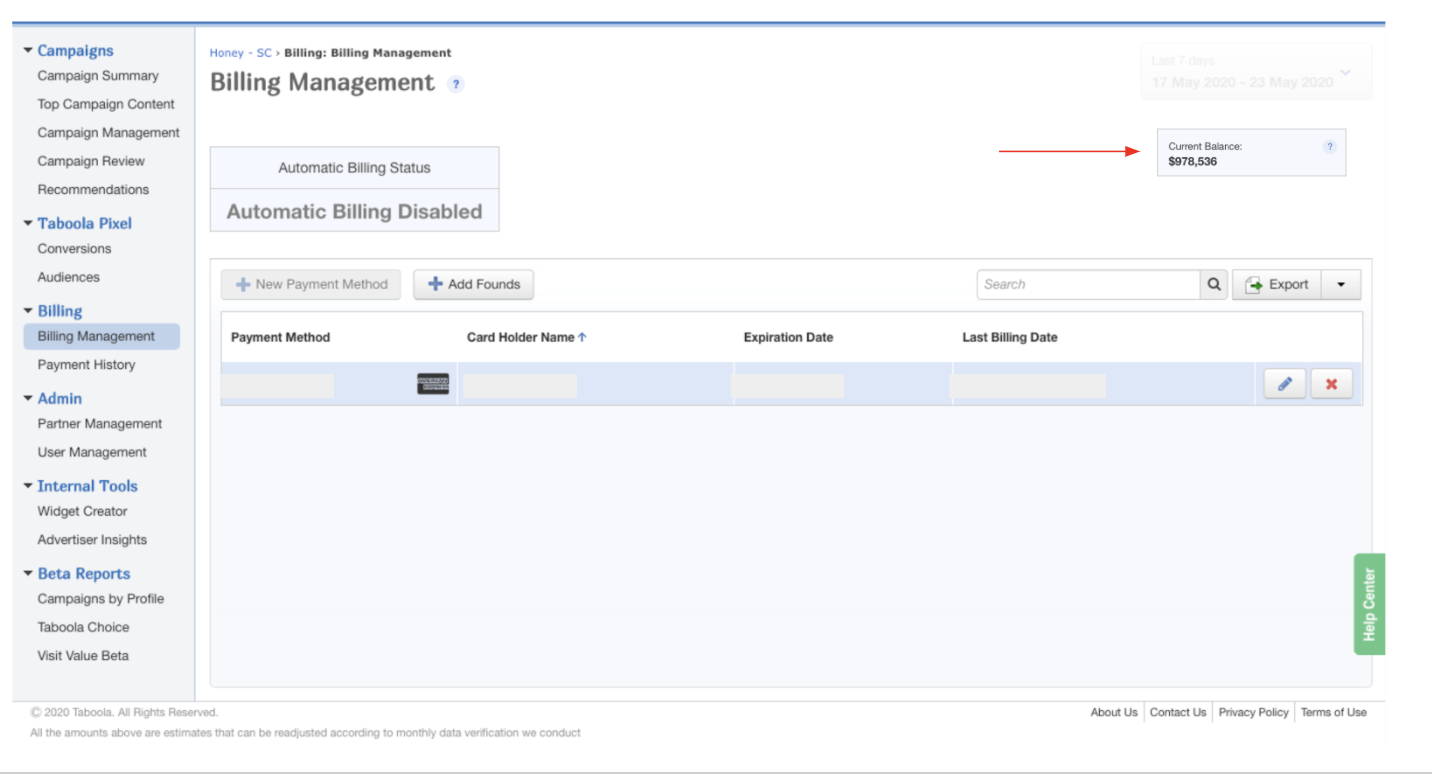Open Campaigns by Profile report

[101, 599]
